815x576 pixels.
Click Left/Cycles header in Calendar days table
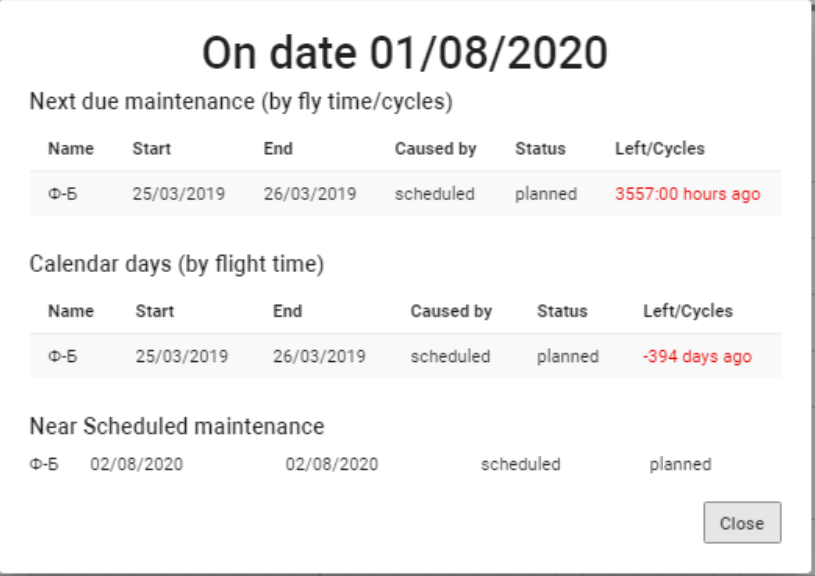tap(687, 311)
